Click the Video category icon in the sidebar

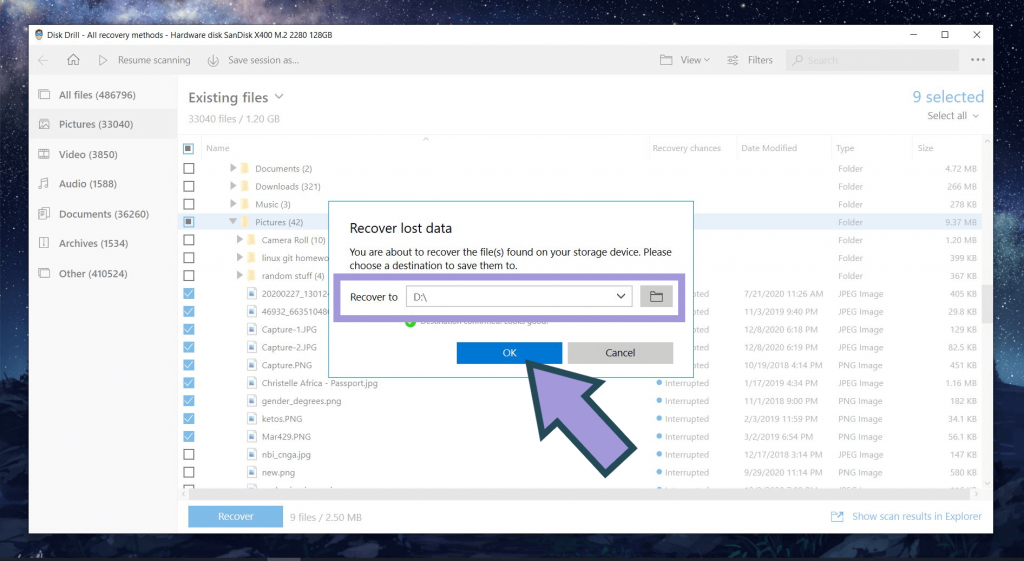click(x=44, y=154)
